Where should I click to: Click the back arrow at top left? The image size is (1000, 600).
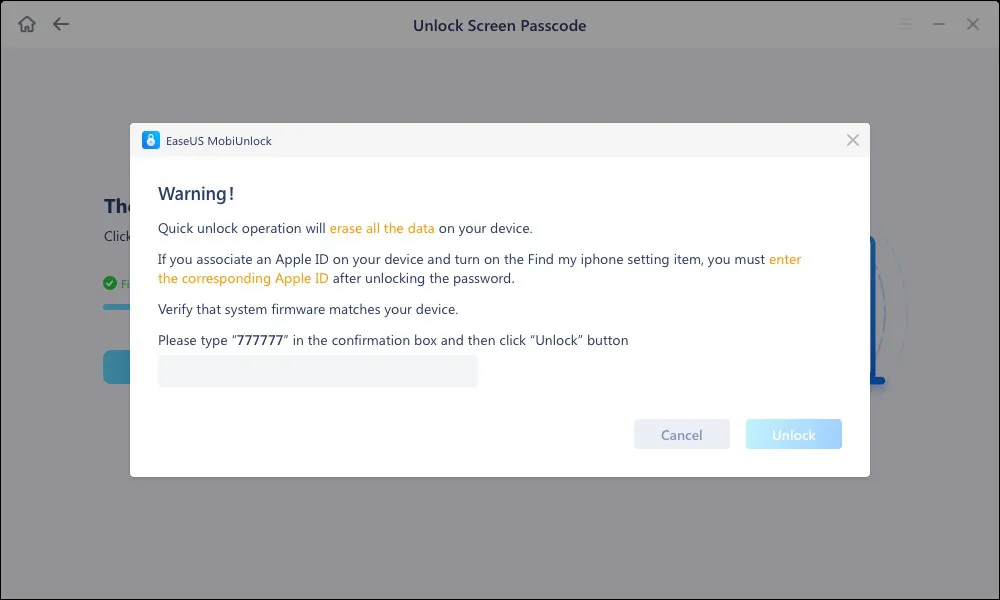point(60,23)
